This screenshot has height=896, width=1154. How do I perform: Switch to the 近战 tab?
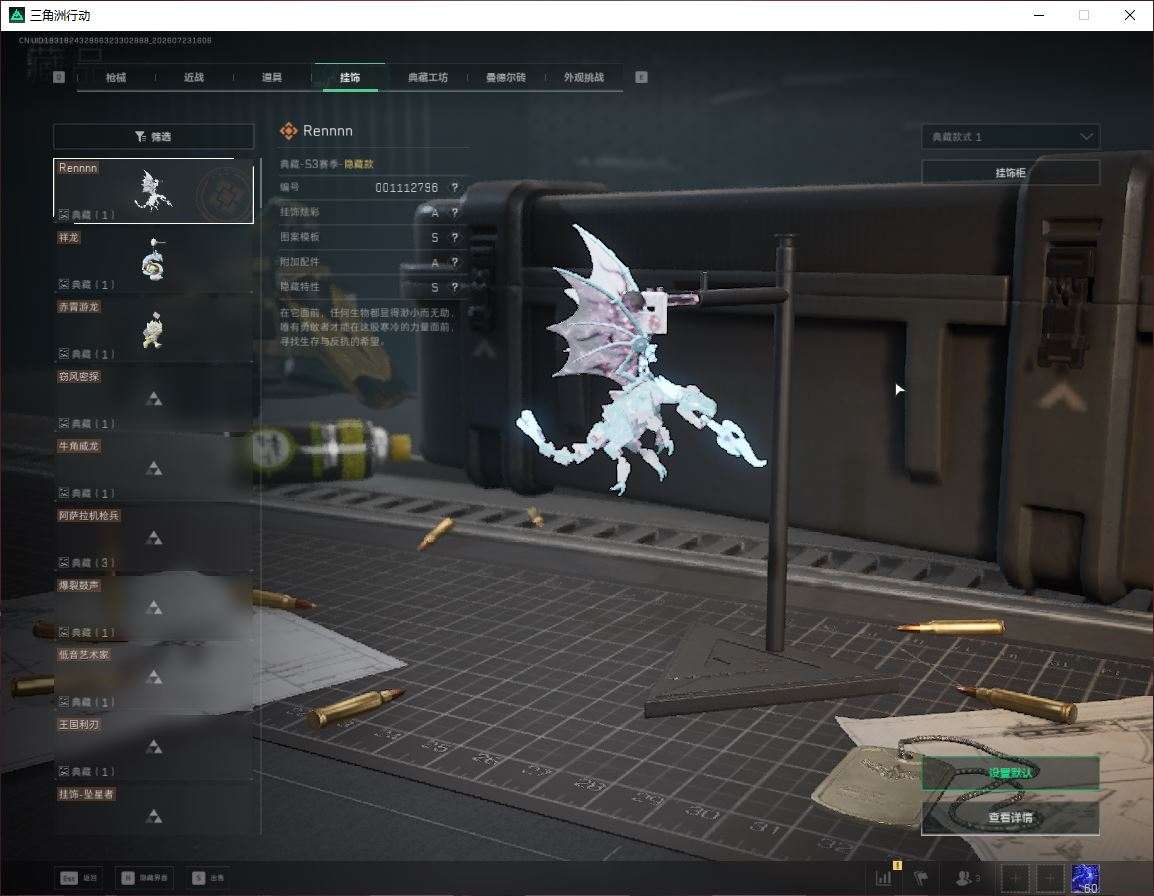click(x=194, y=77)
